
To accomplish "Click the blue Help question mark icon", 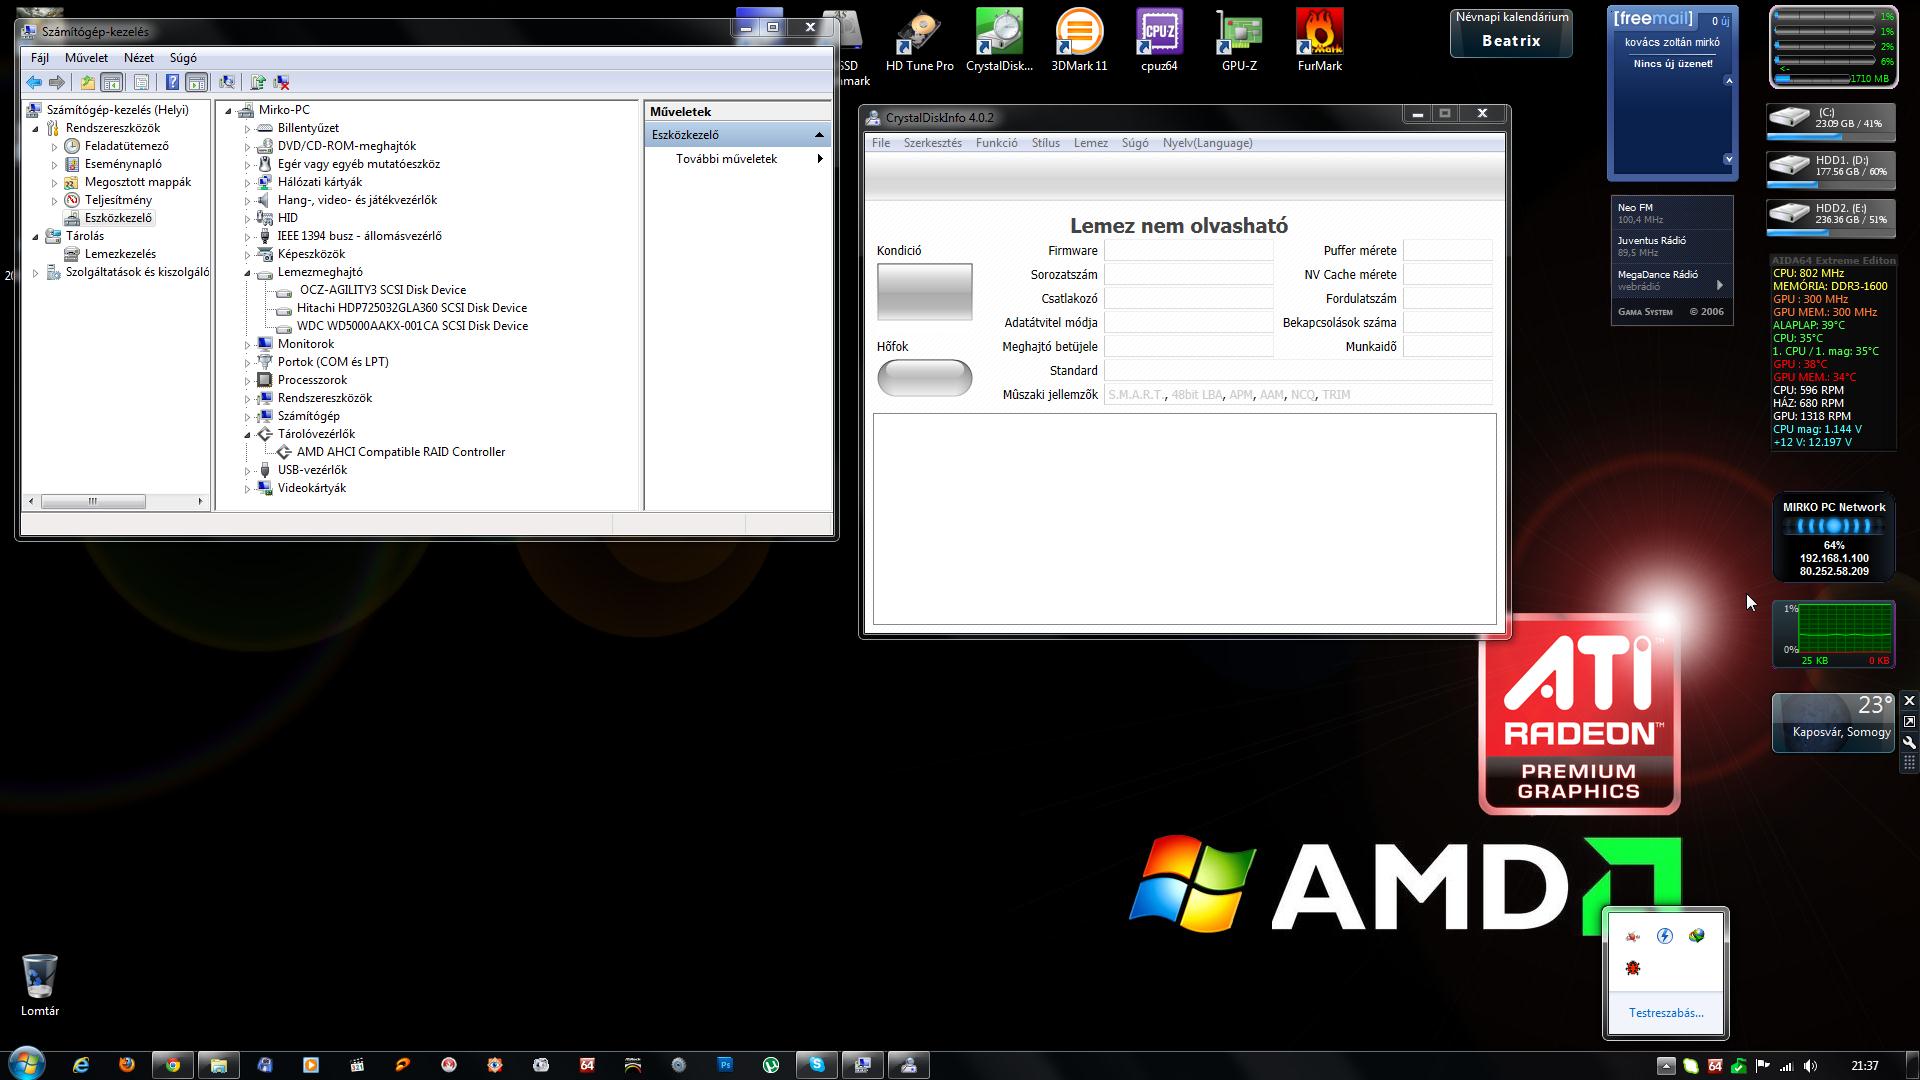I will pos(172,83).
